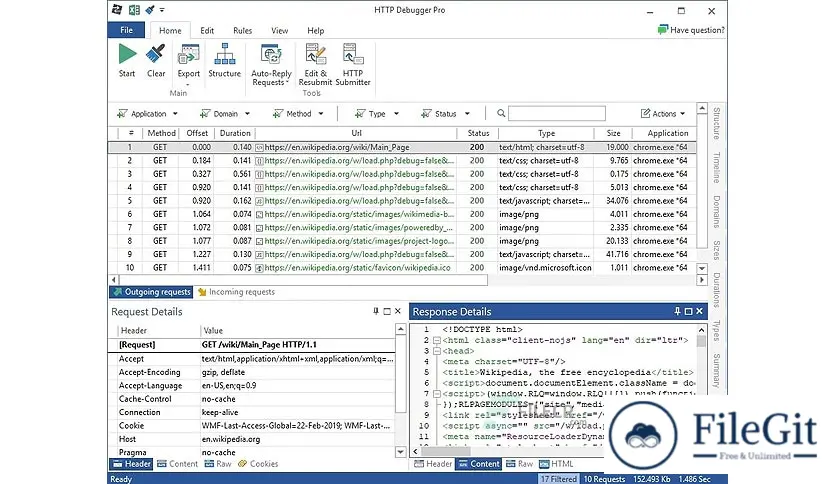Click the brush icon in quick access bar
The height and width of the screenshot is (484, 836).
click(x=150, y=10)
